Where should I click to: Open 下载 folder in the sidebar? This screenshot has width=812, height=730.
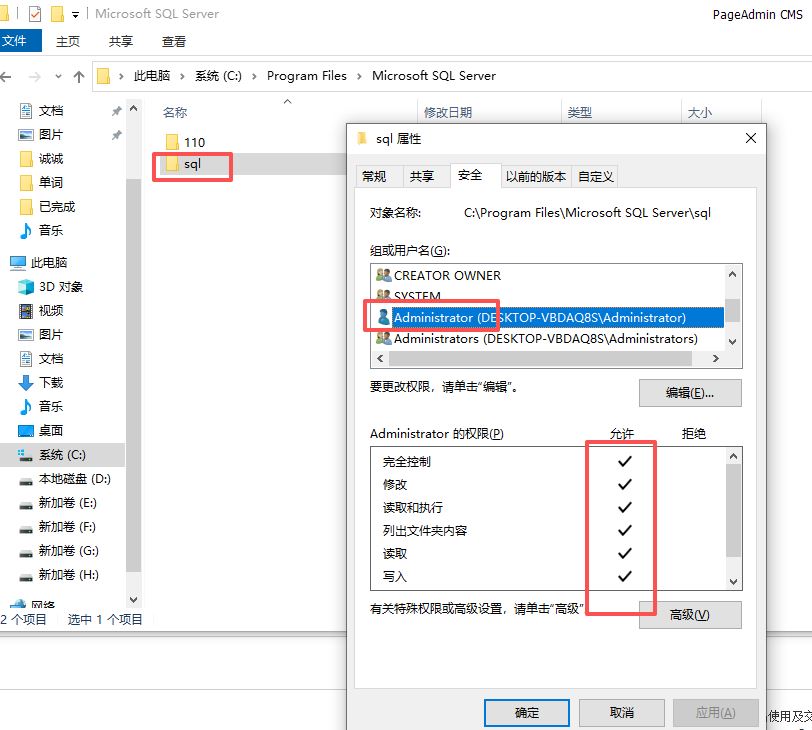[x=50, y=383]
